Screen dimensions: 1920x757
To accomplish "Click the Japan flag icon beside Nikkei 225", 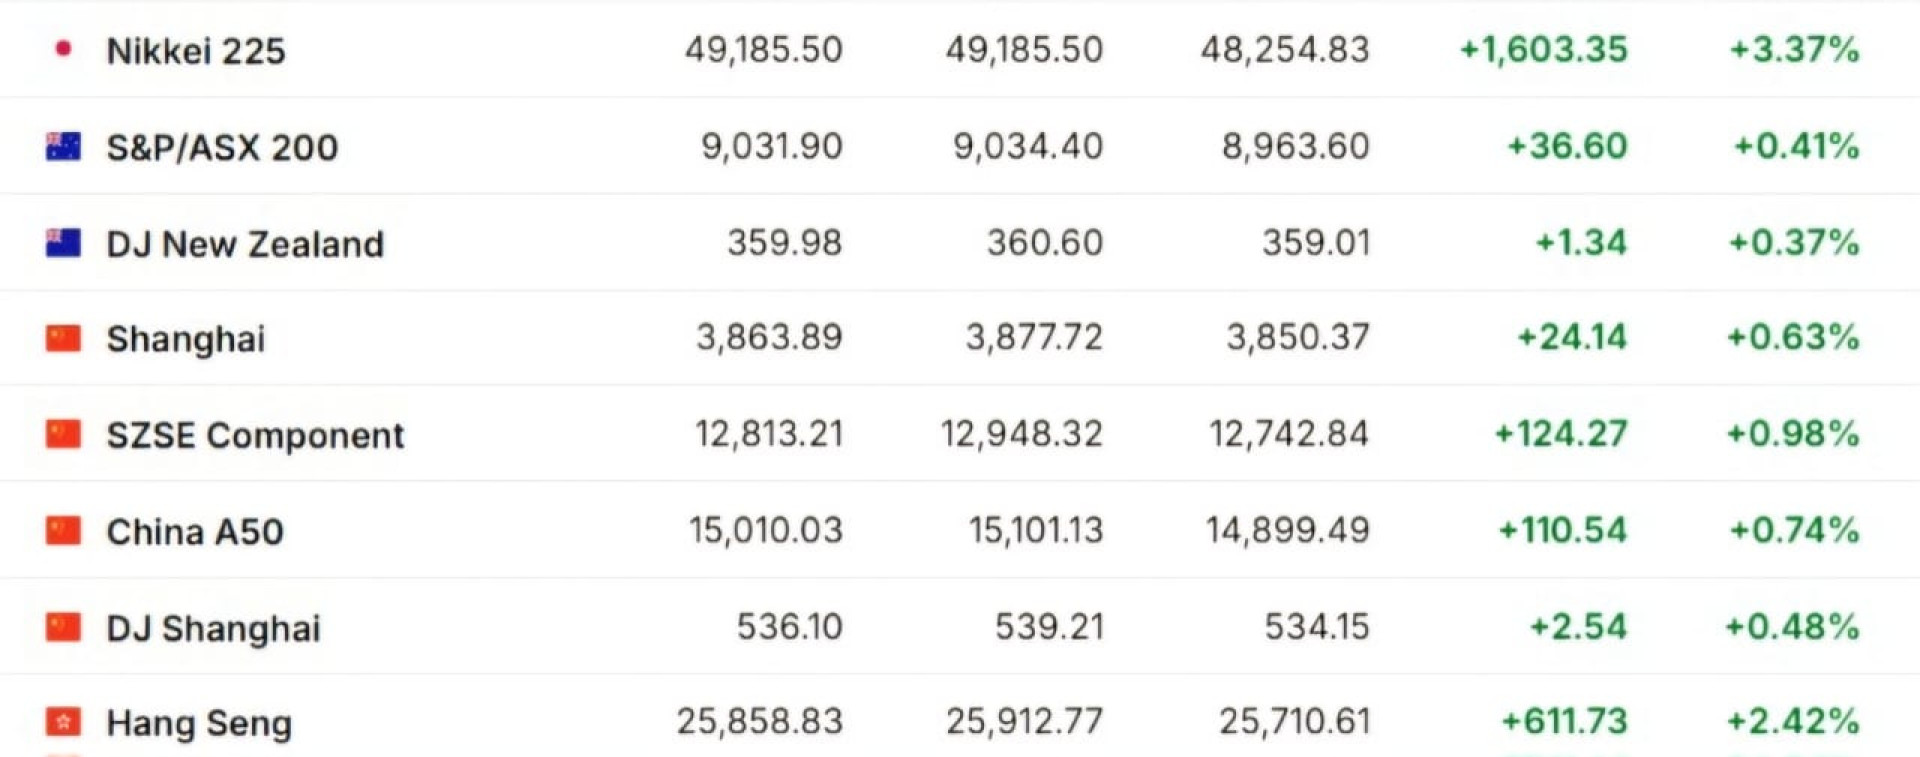I will 63,49.
